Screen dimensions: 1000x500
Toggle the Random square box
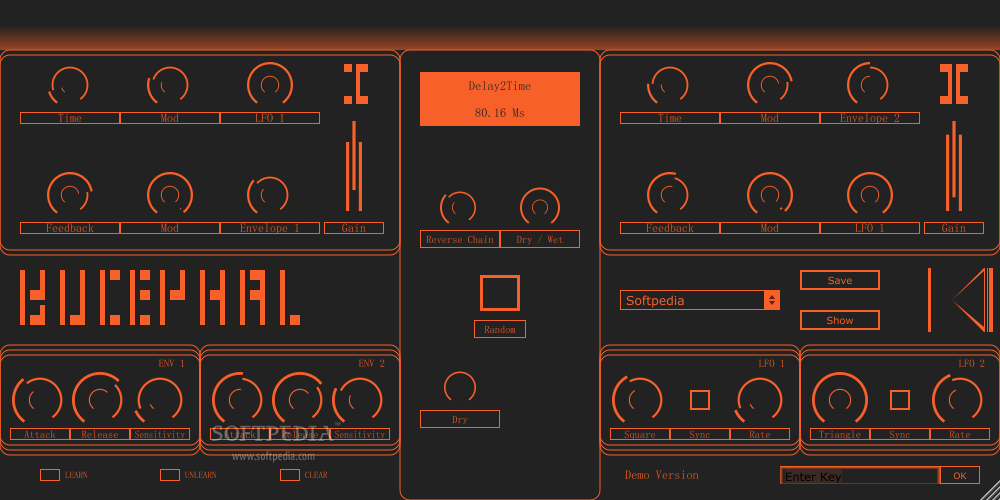[499, 293]
